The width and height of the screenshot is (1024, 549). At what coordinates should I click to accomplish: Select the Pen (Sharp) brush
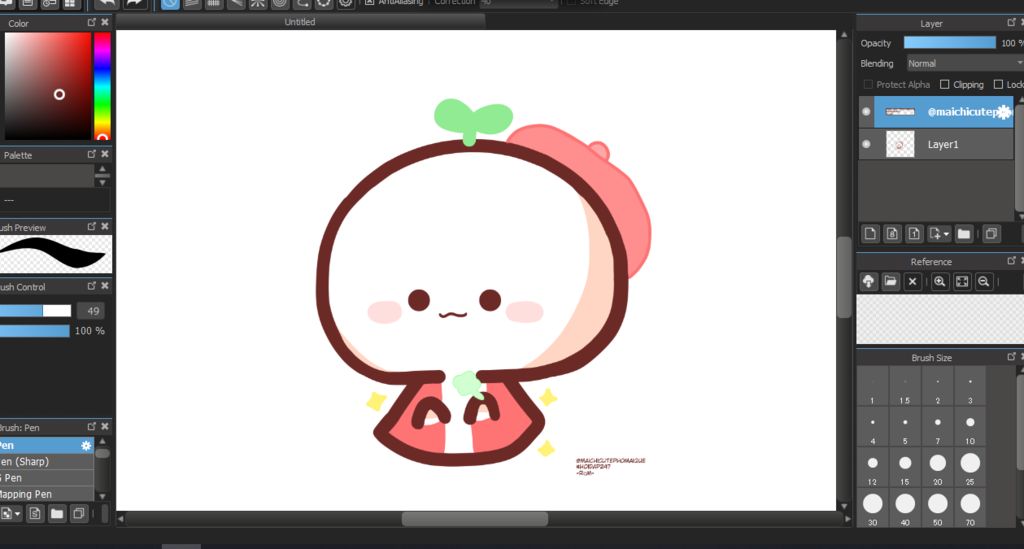click(47, 462)
